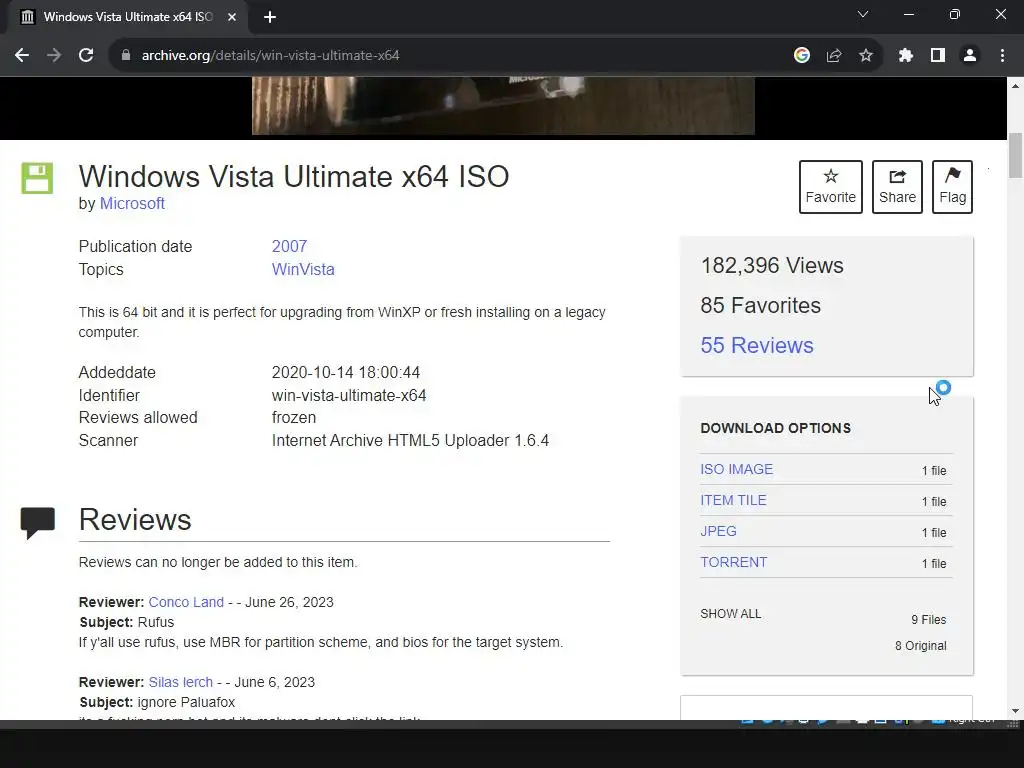1024x768 pixels.
Task: Open the tab search chevron
Action: (x=863, y=14)
